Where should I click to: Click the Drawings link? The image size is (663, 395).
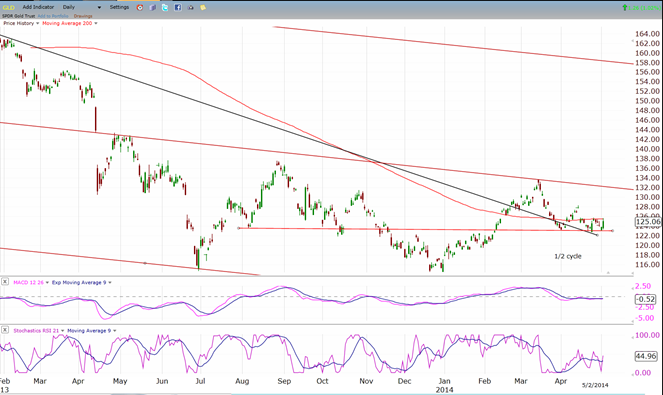[83, 16]
